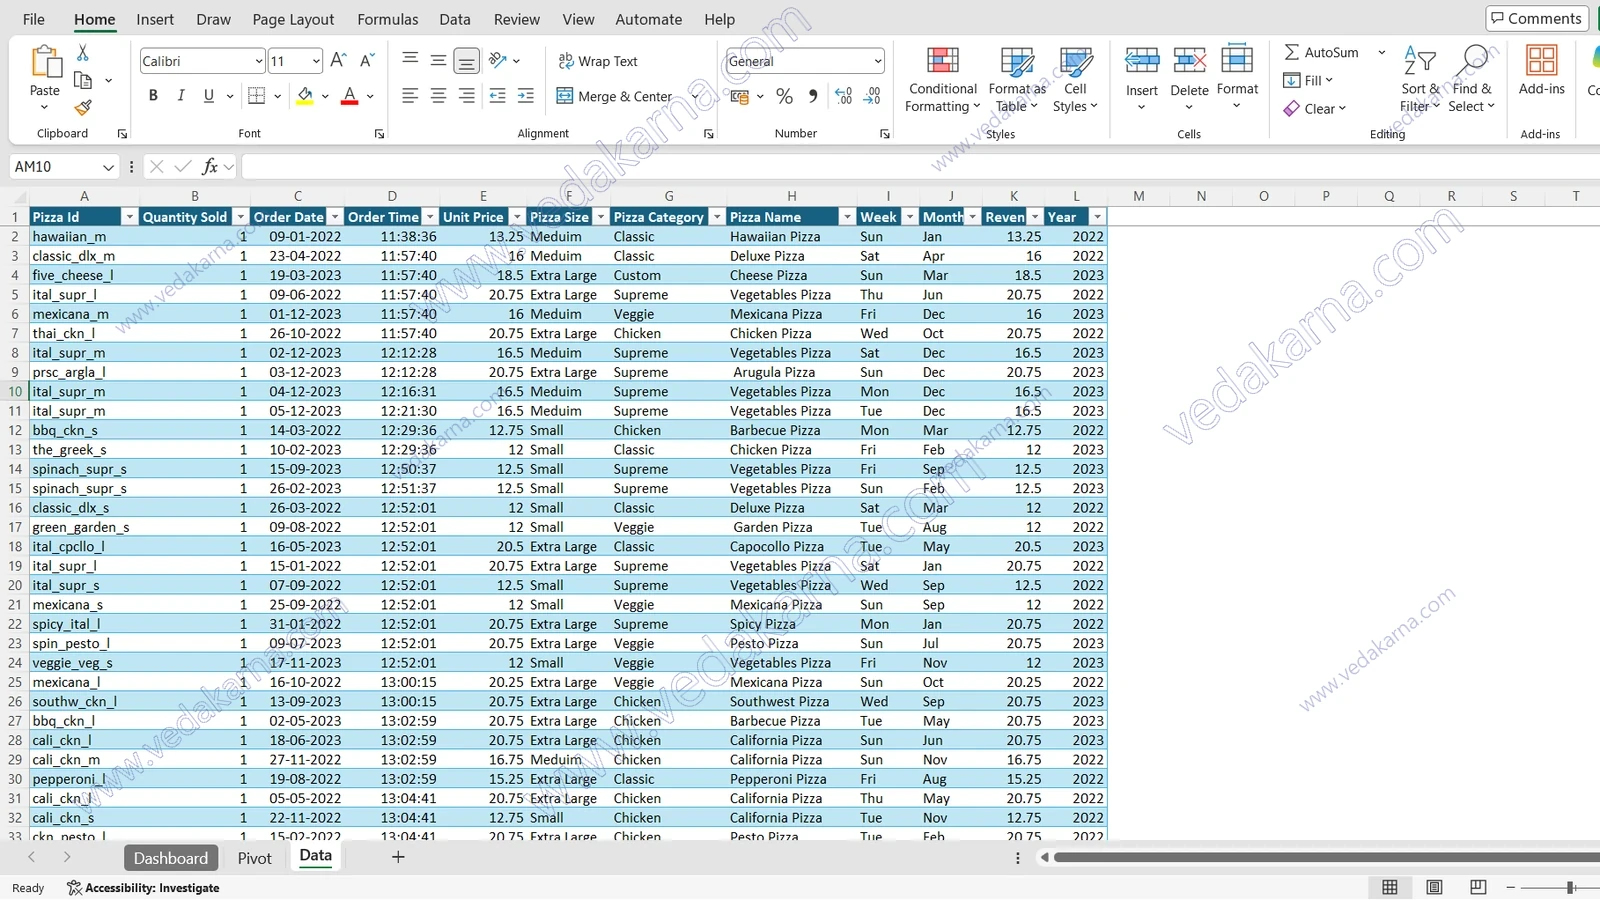Click the AutoSum button
This screenshot has height=900, width=1600.
click(1321, 52)
